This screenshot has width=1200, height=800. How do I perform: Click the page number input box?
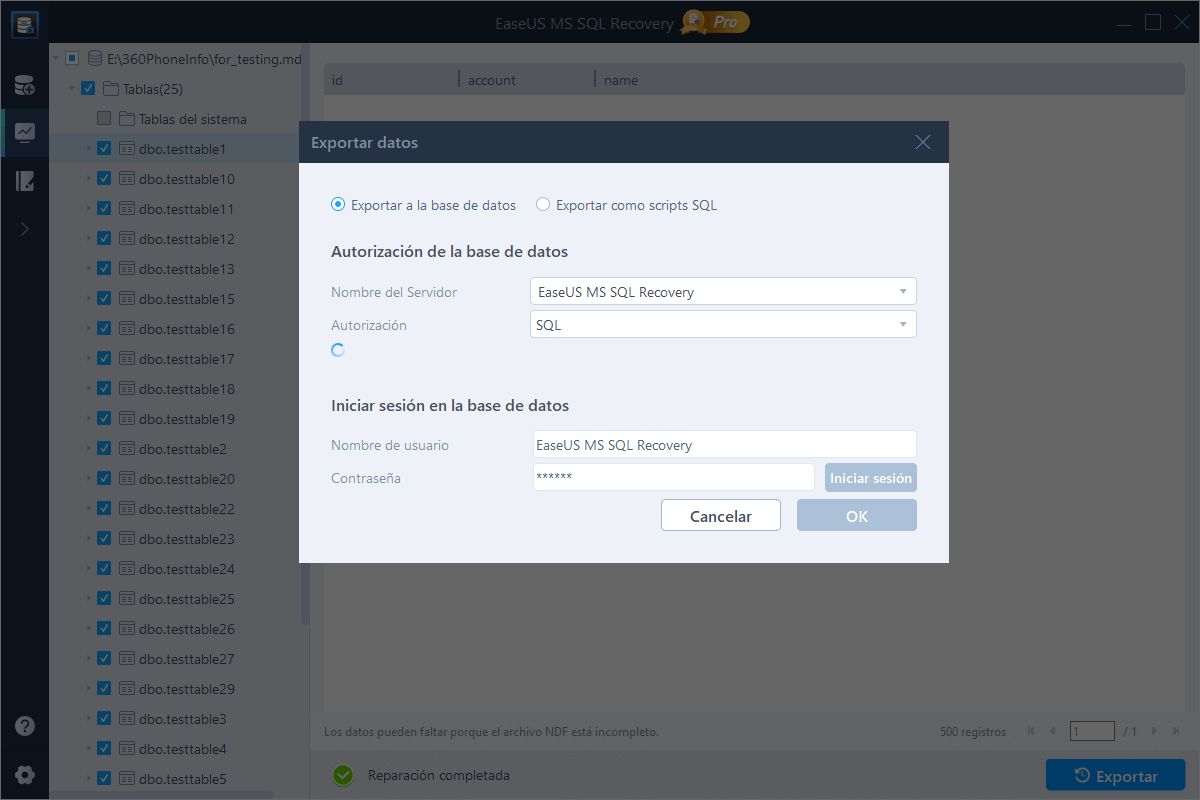tap(1092, 731)
